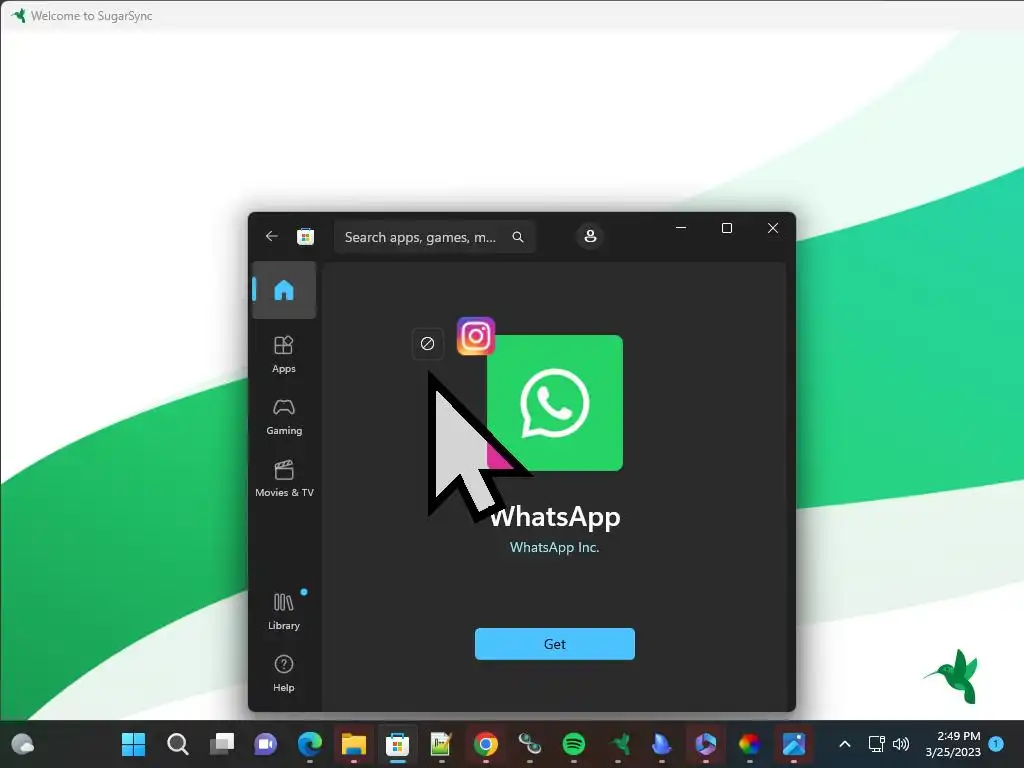Open the Windows Start menu
The image size is (1024, 768).
(x=134, y=744)
